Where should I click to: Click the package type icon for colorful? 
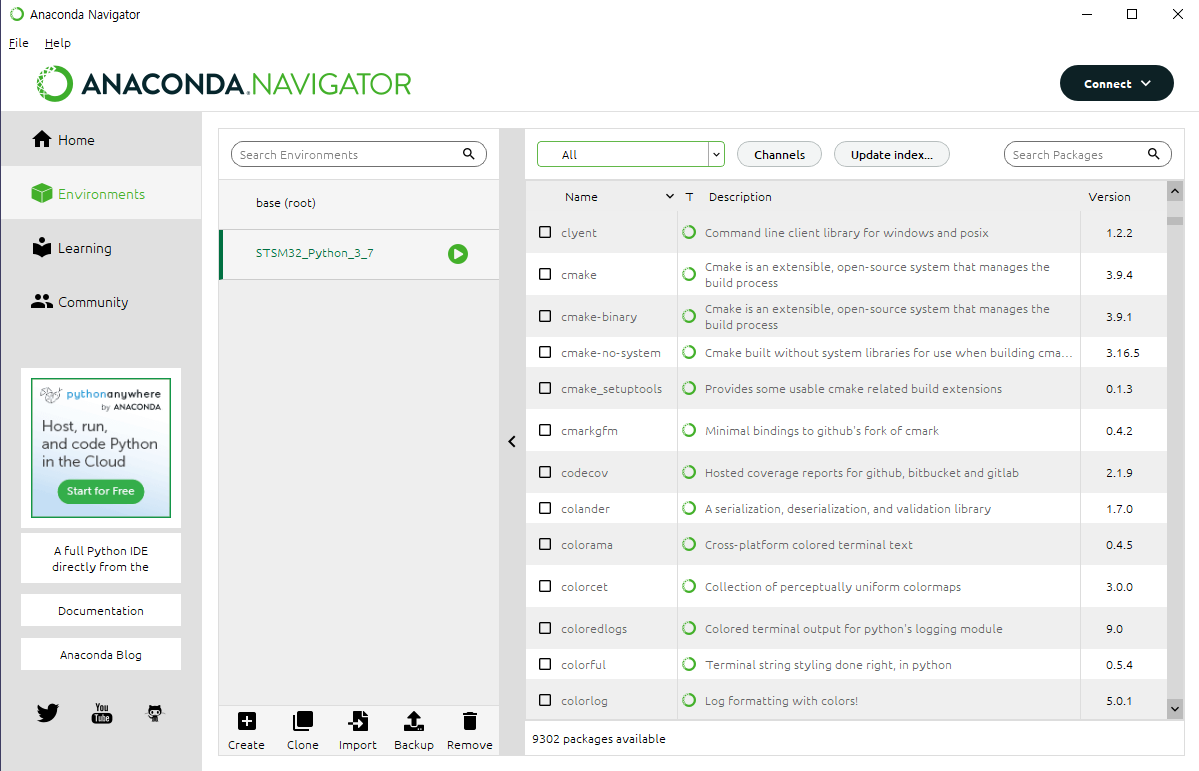click(689, 664)
